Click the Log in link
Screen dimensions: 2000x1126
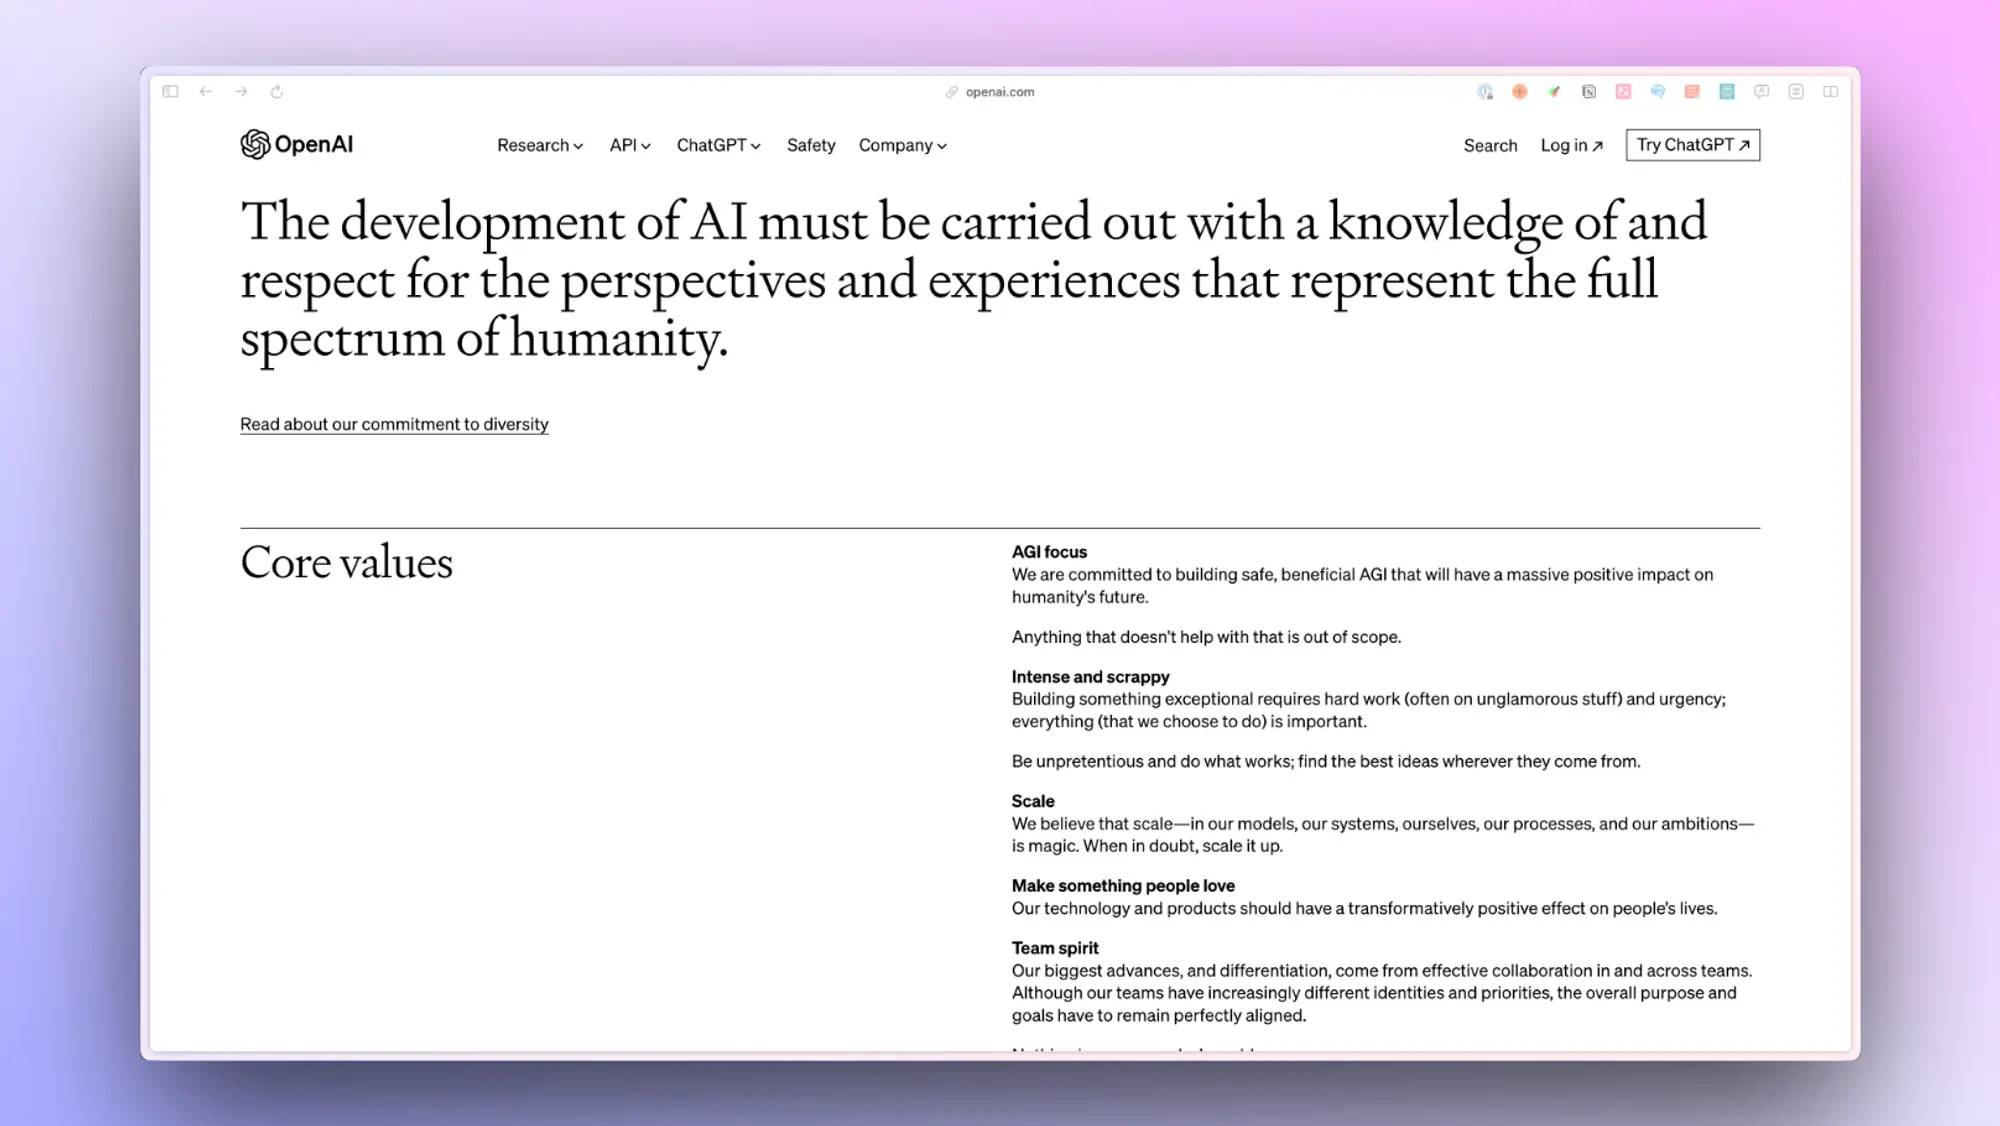click(1572, 145)
